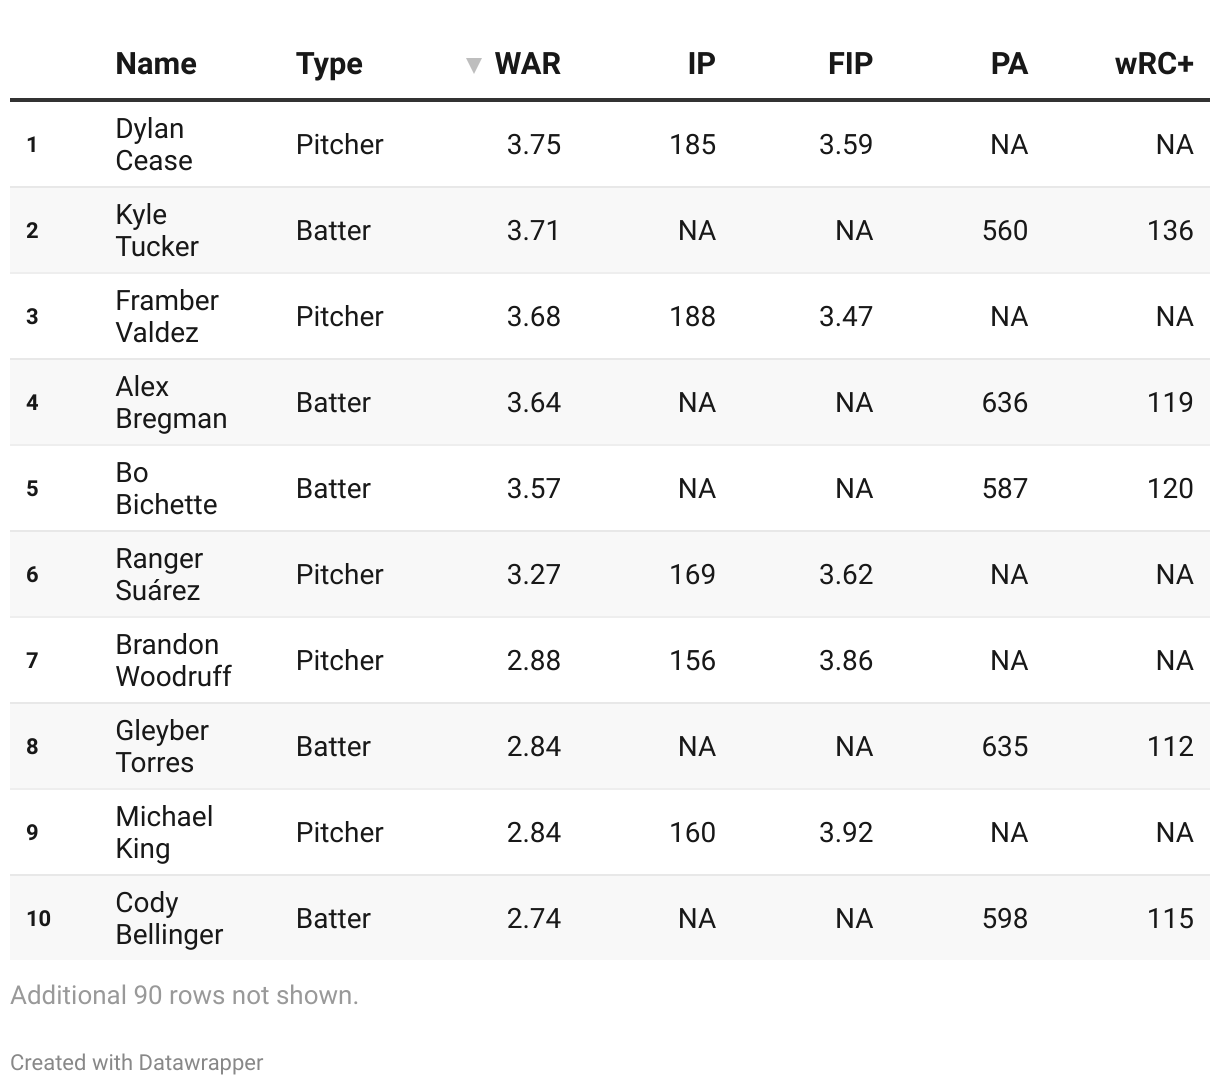1220x1086 pixels.
Task: Sort by the wRC+ column
Action: click(x=1153, y=64)
